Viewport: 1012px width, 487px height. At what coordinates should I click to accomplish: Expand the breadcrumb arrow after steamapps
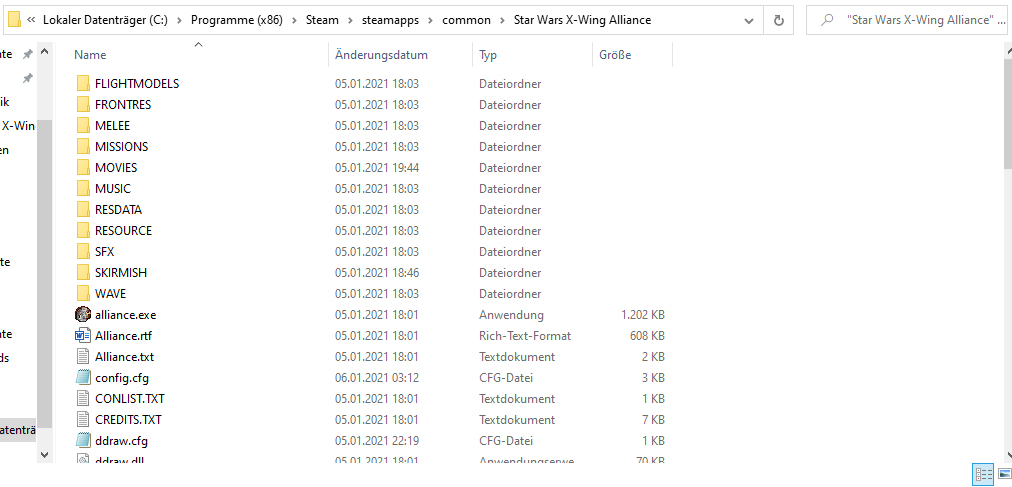coord(430,20)
